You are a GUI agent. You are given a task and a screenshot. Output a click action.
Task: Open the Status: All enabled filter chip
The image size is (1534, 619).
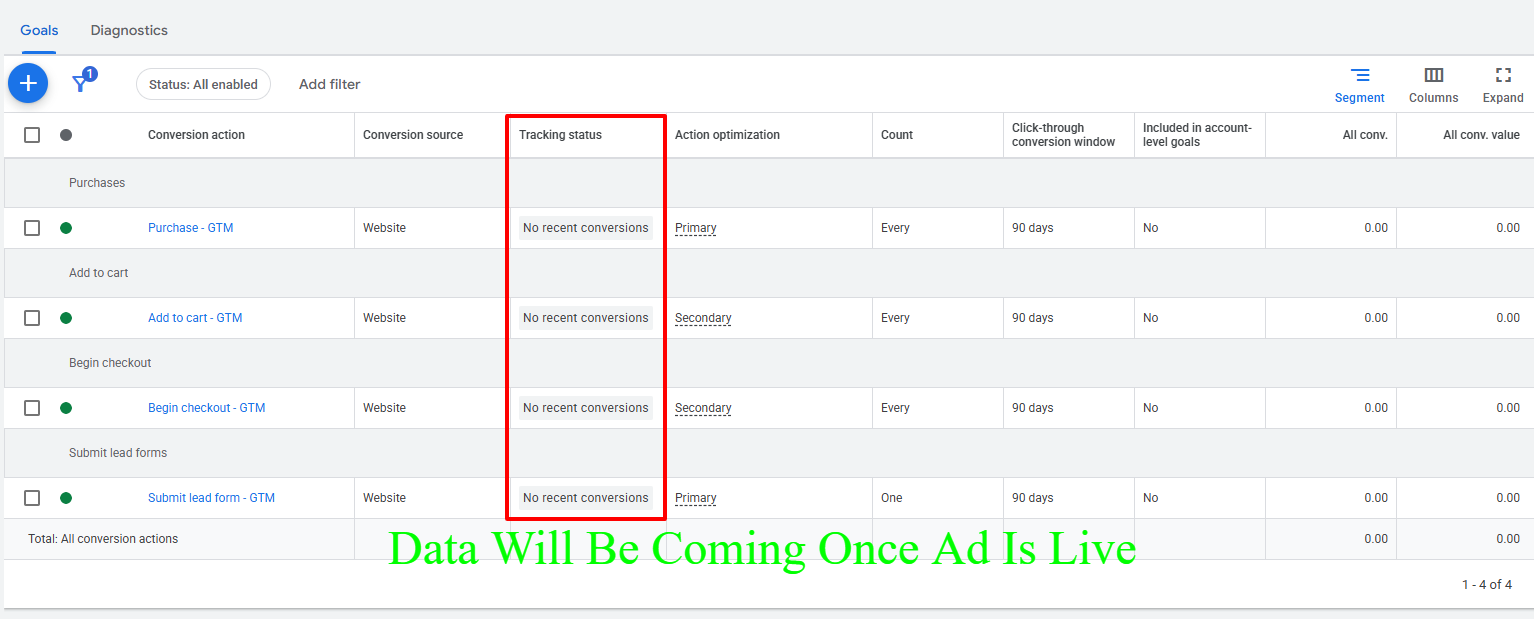tap(203, 84)
